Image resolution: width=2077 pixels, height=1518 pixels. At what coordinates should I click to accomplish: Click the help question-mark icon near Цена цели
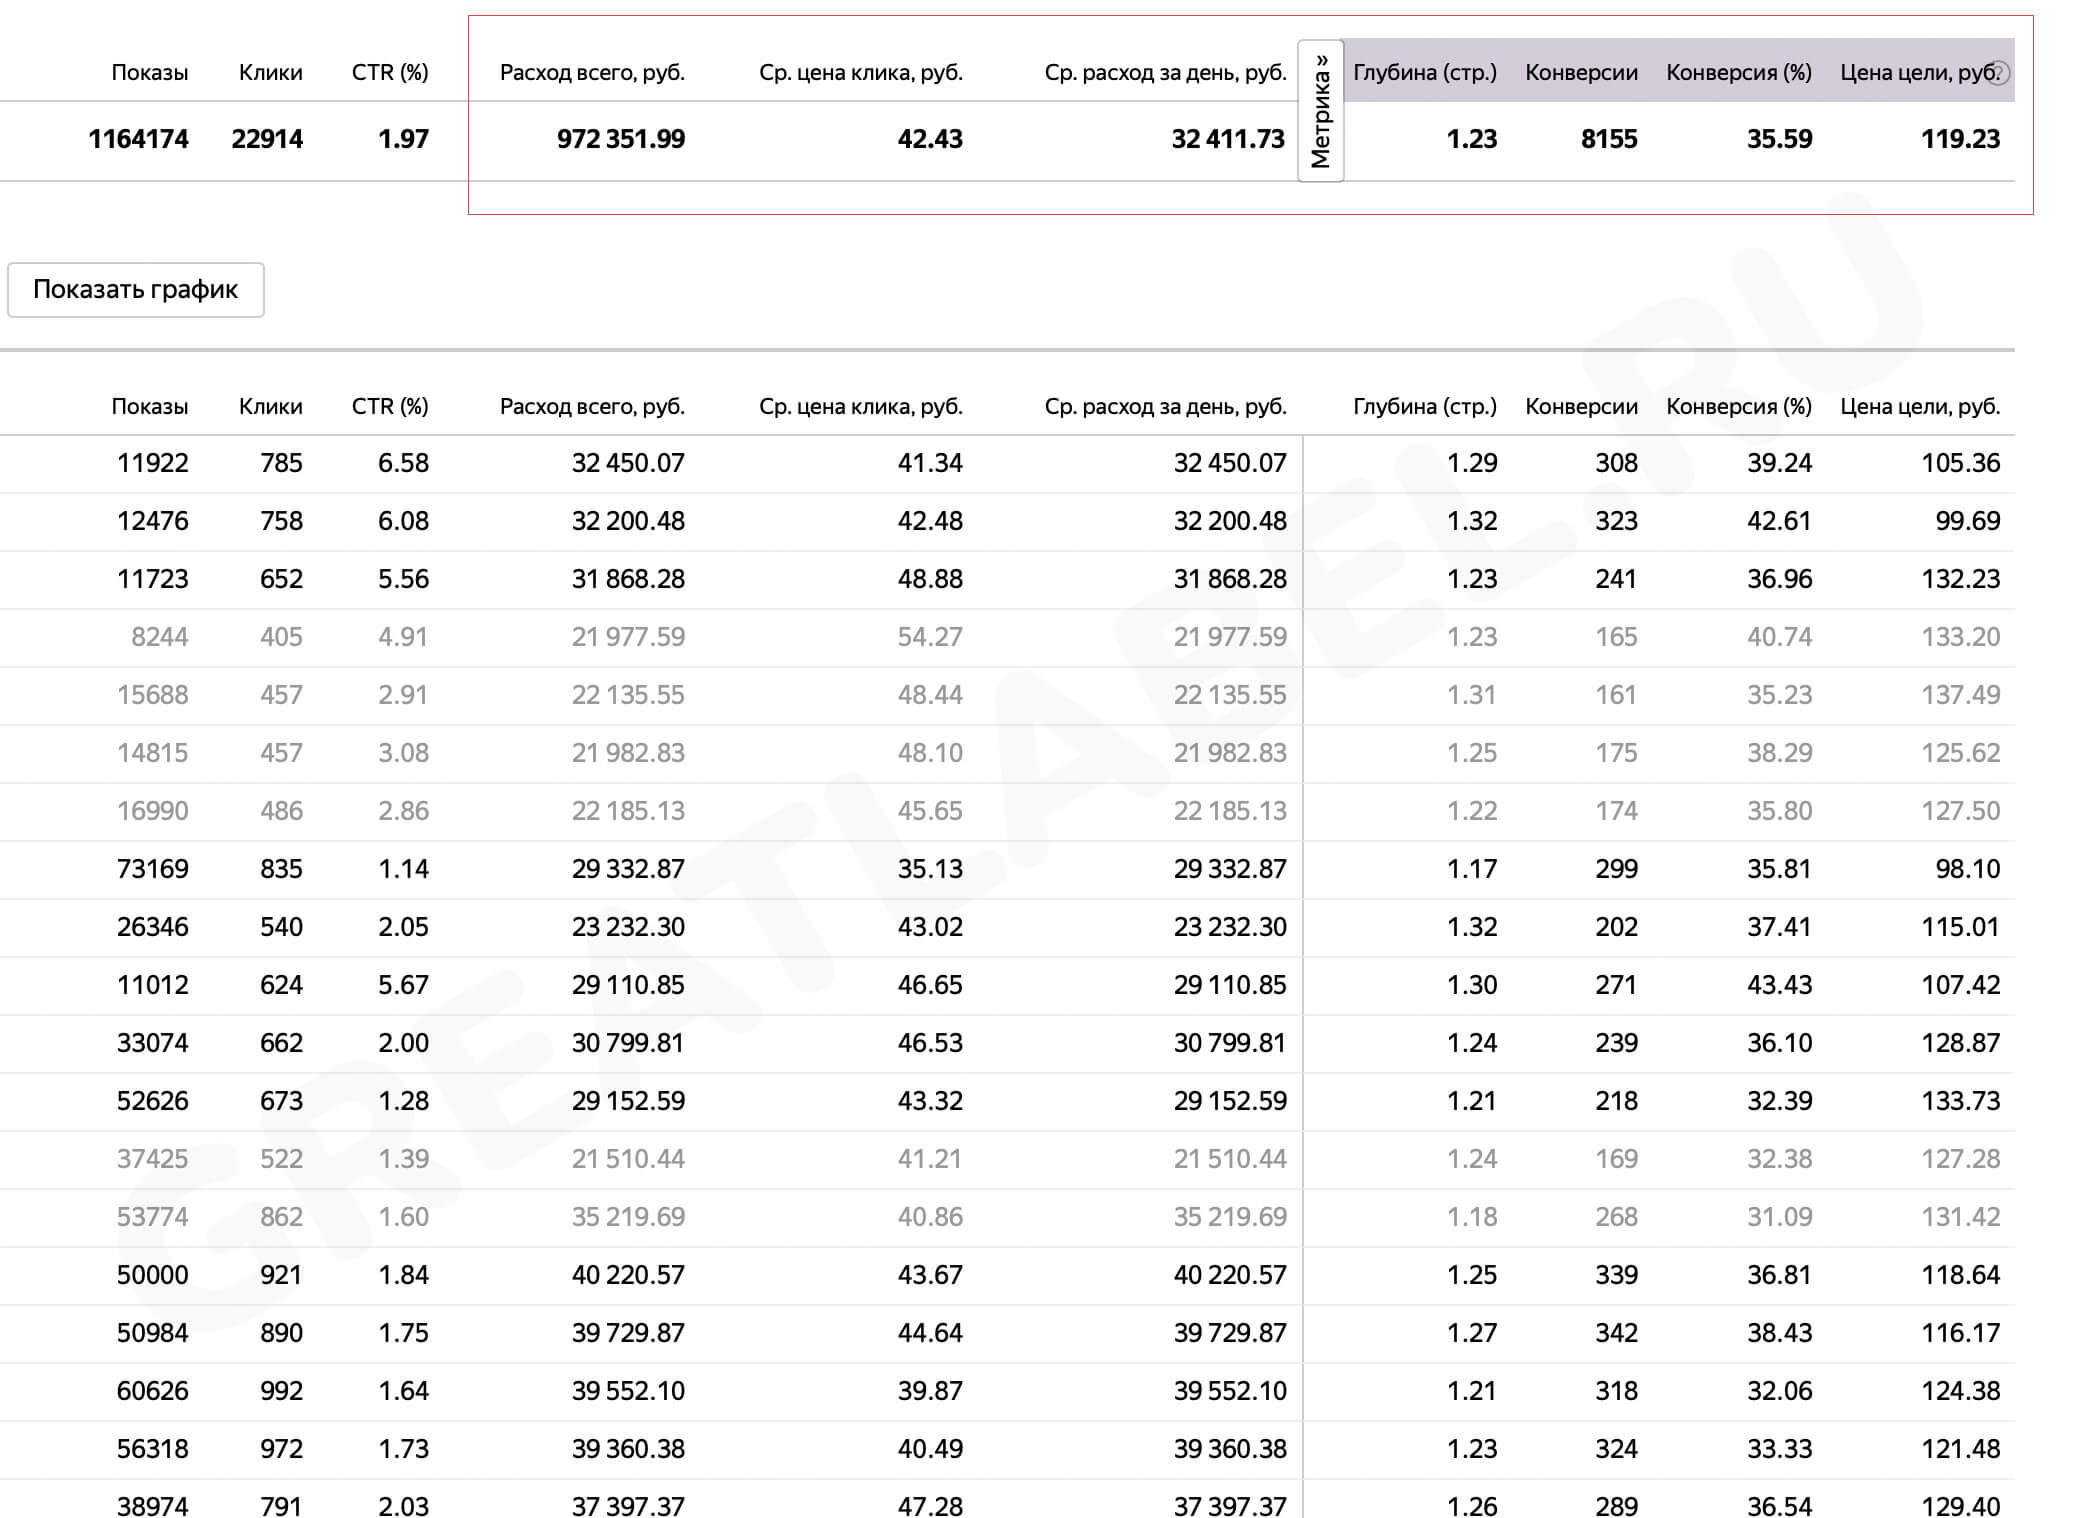(x=1997, y=72)
